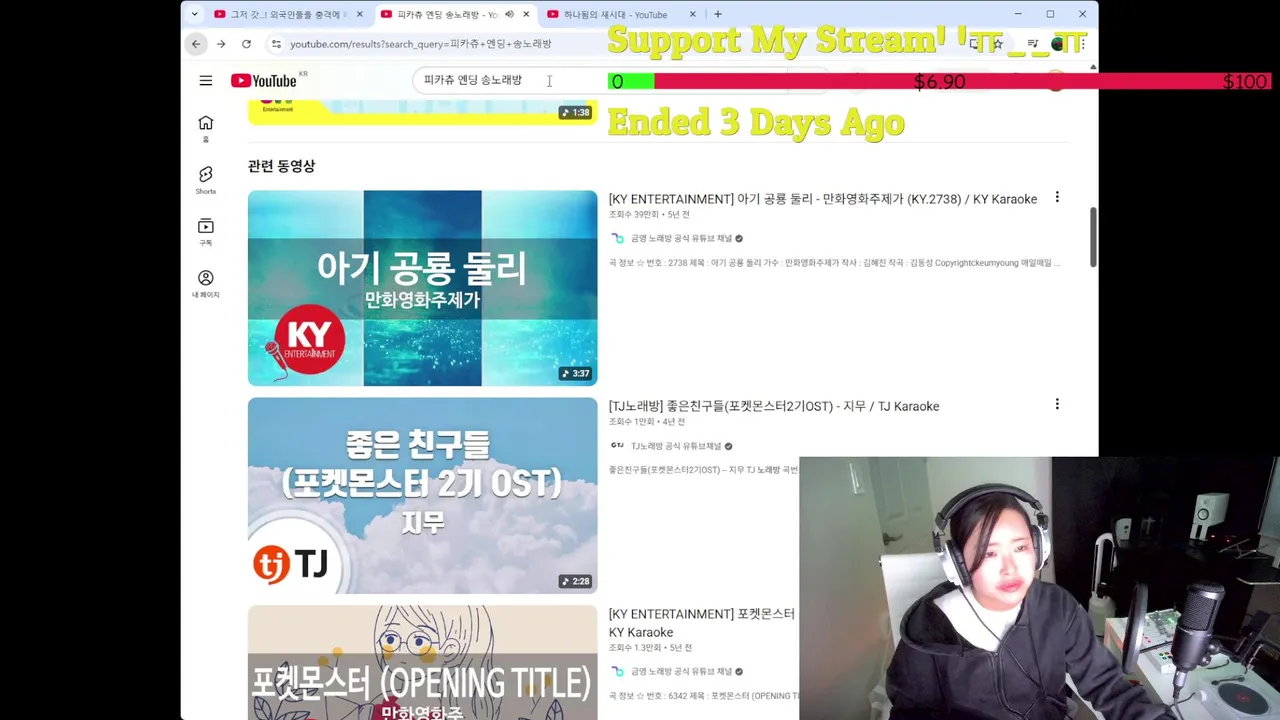Screen dimensions: 1280x720
Task: Mute audio via the tab speaker icon
Action: 509,14
